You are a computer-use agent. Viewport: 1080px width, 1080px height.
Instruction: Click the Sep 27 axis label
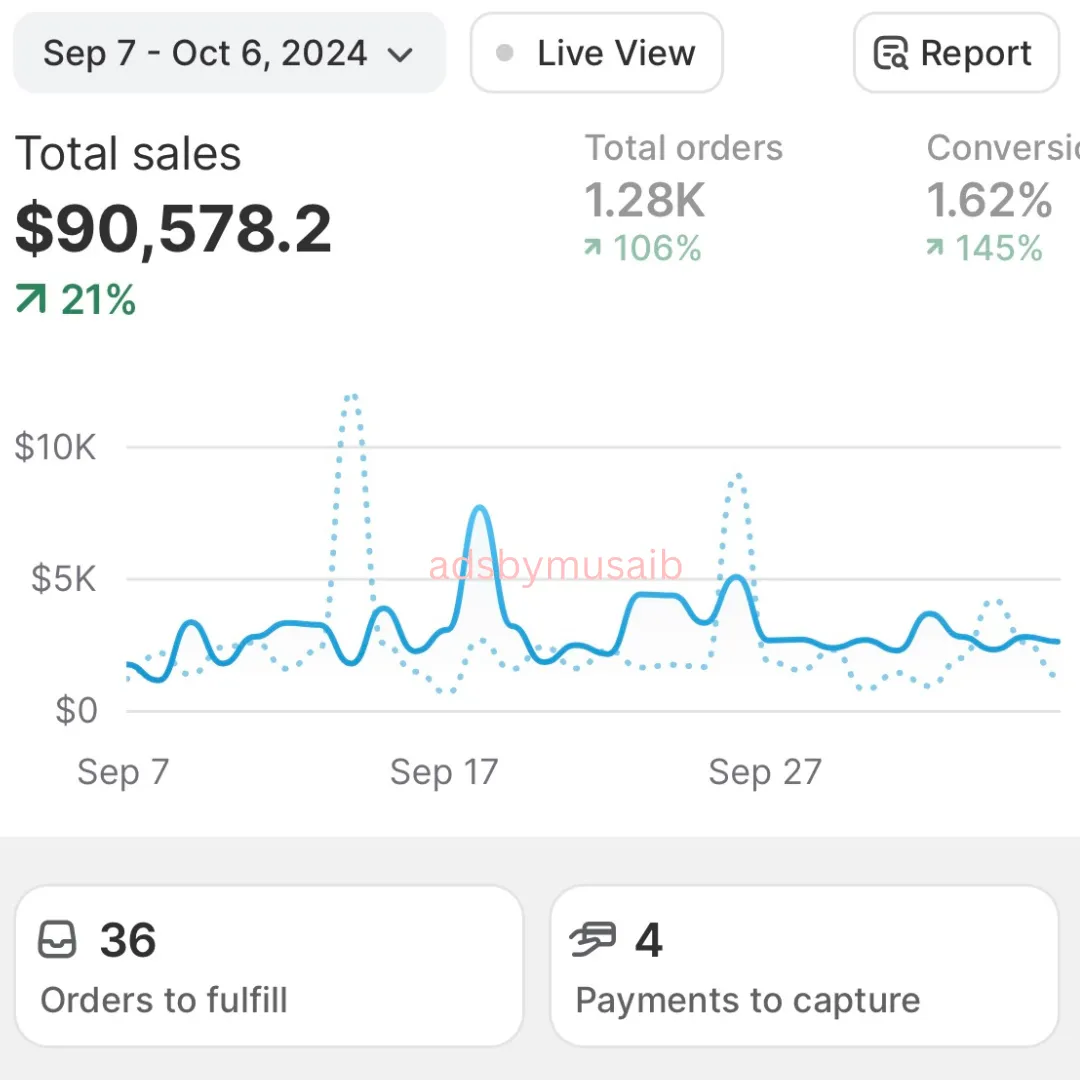pyautogui.click(x=764, y=772)
